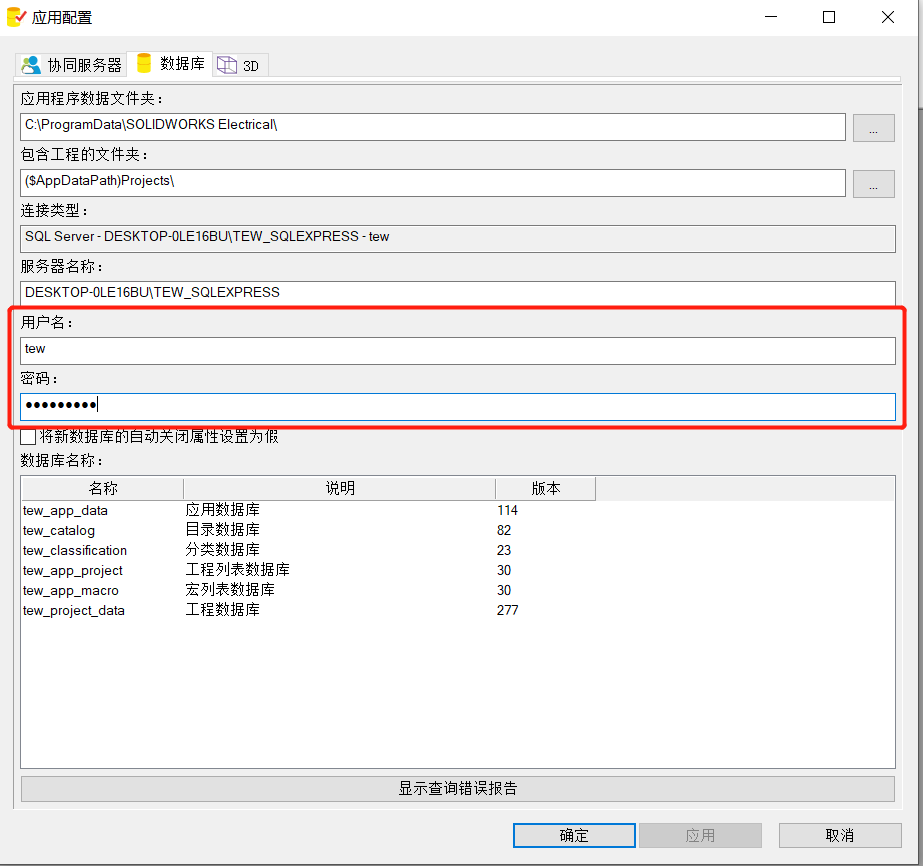923x866 pixels.
Task: Open the 3D tab
Action: [240, 65]
